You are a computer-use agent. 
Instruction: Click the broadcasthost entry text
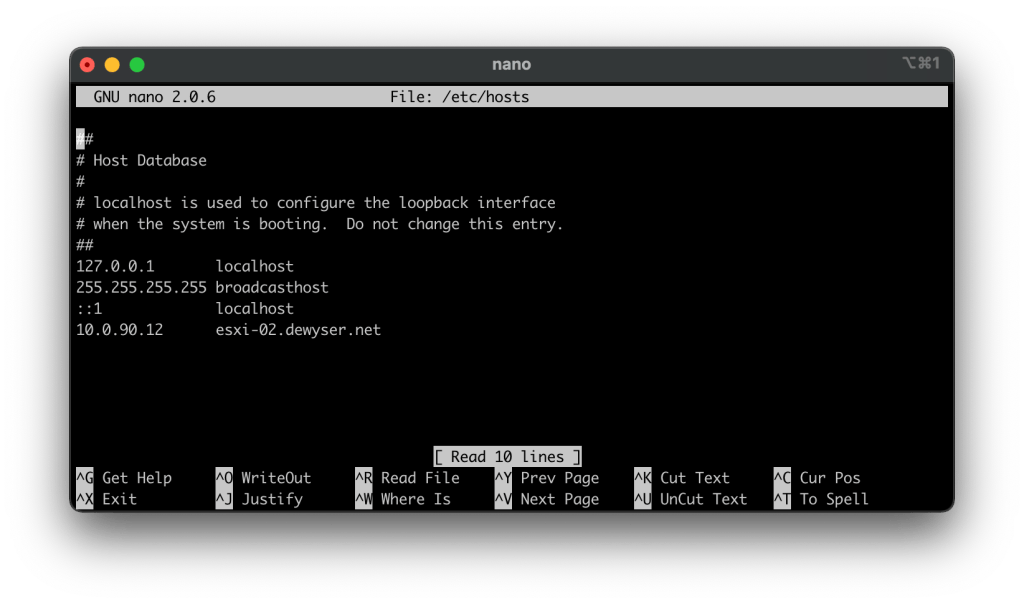click(x=272, y=288)
